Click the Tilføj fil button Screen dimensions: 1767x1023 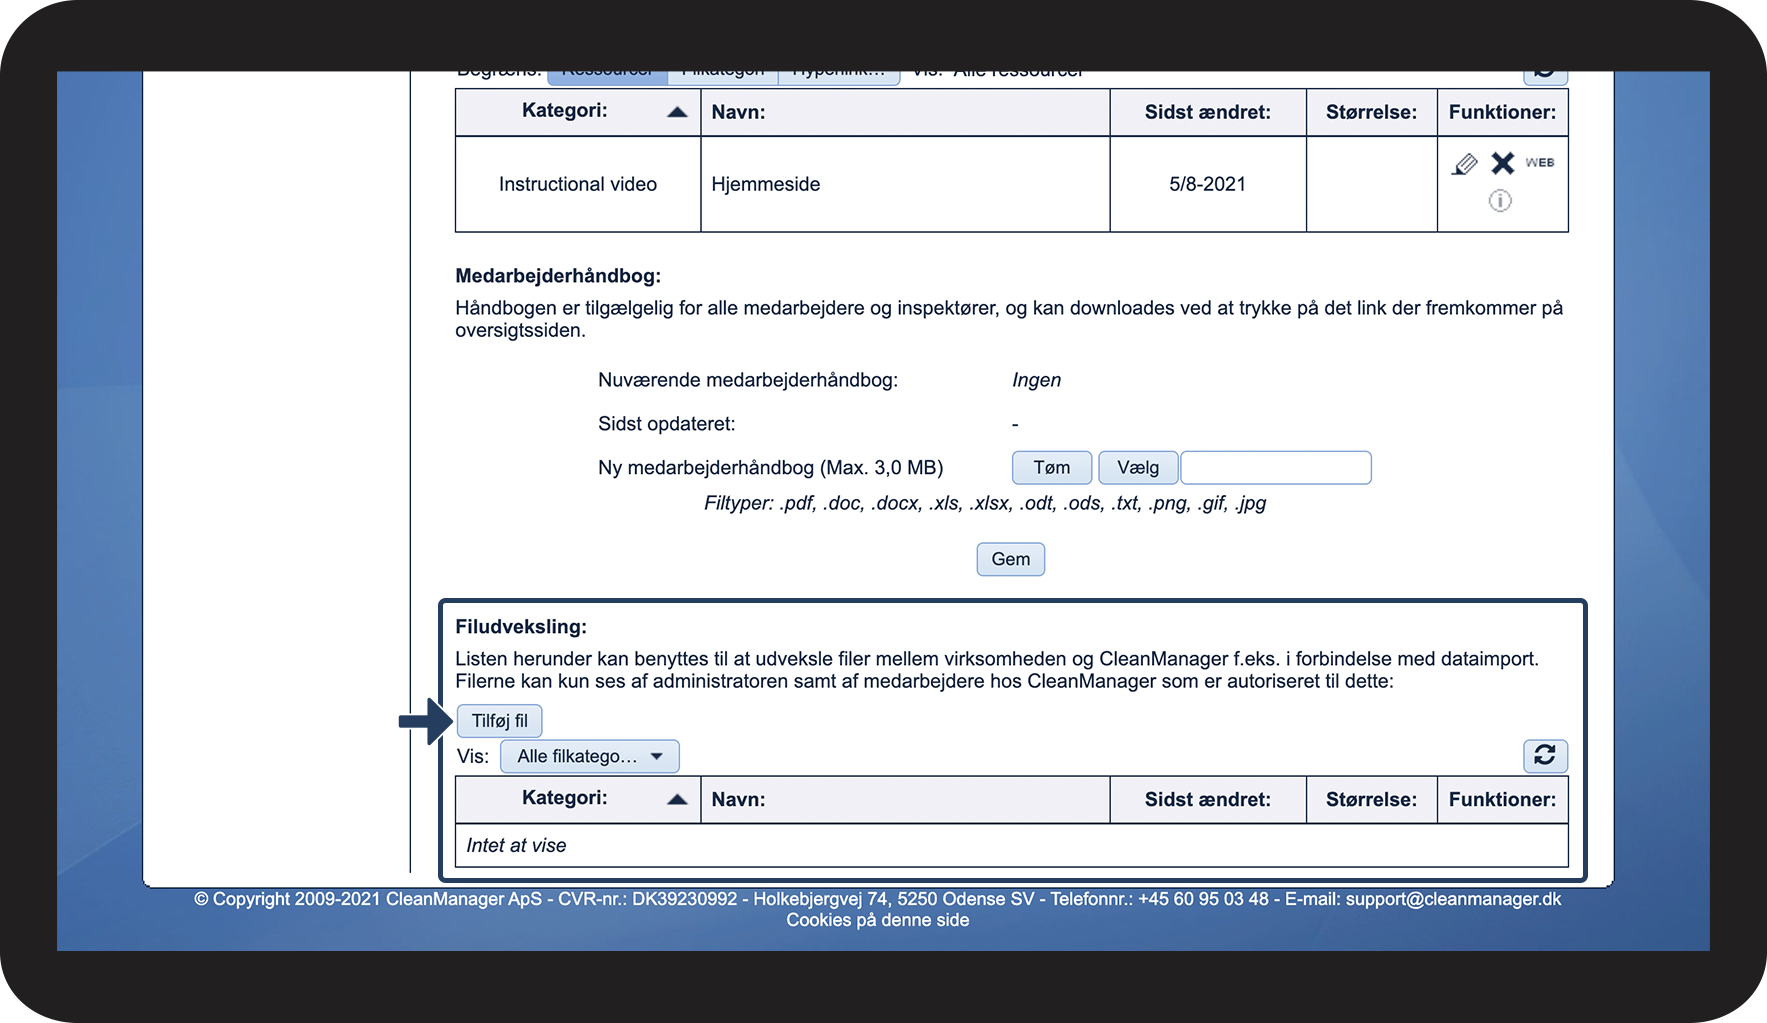point(500,721)
